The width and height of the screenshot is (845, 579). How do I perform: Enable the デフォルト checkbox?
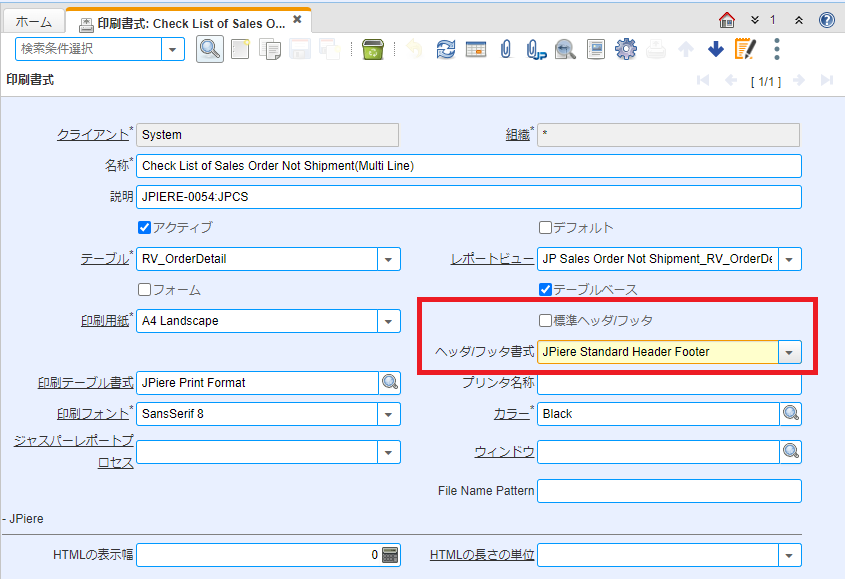click(545, 227)
